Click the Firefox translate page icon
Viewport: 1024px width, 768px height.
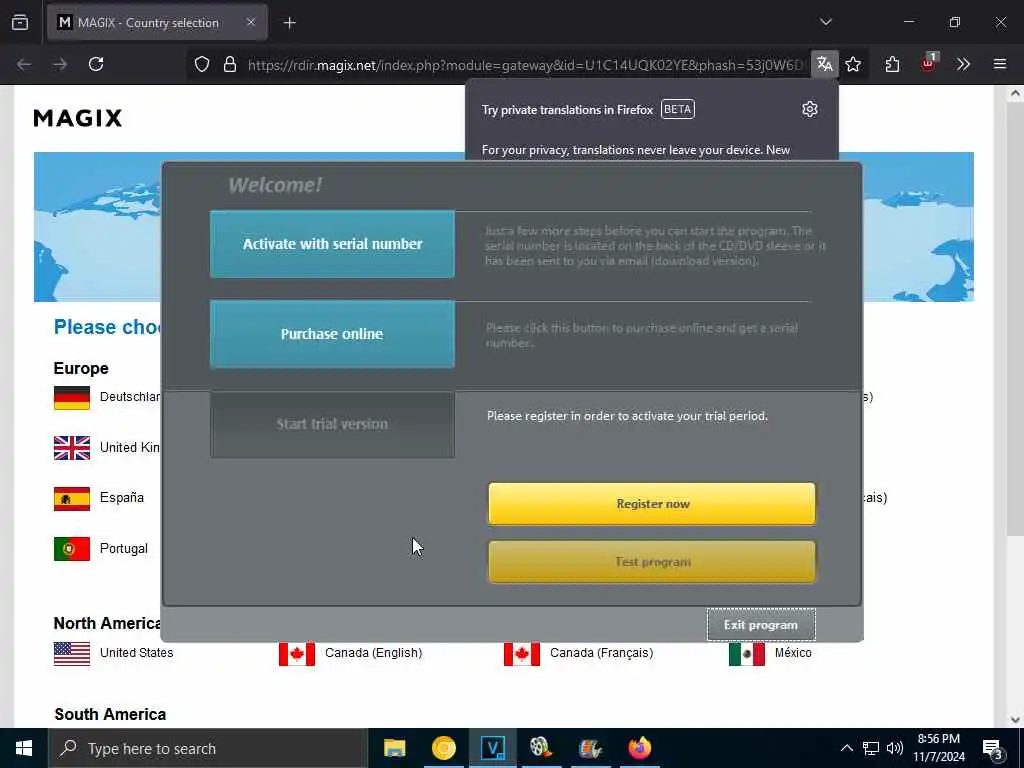point(825,64)
